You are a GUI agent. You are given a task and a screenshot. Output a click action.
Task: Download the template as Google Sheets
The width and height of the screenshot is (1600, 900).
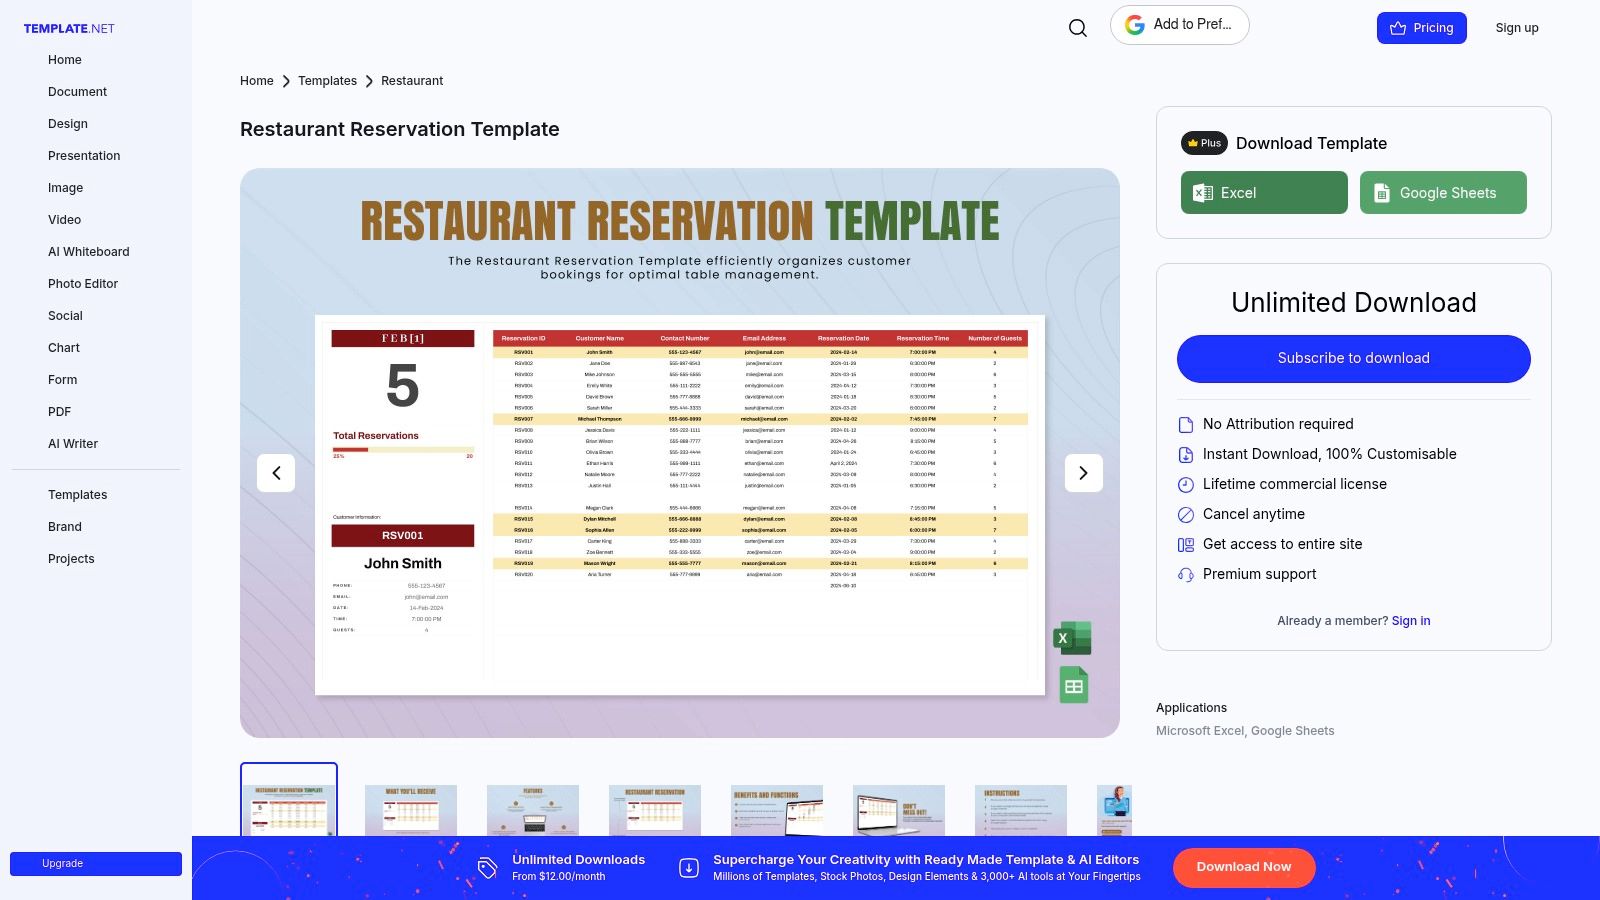(x=1443, y=192)
